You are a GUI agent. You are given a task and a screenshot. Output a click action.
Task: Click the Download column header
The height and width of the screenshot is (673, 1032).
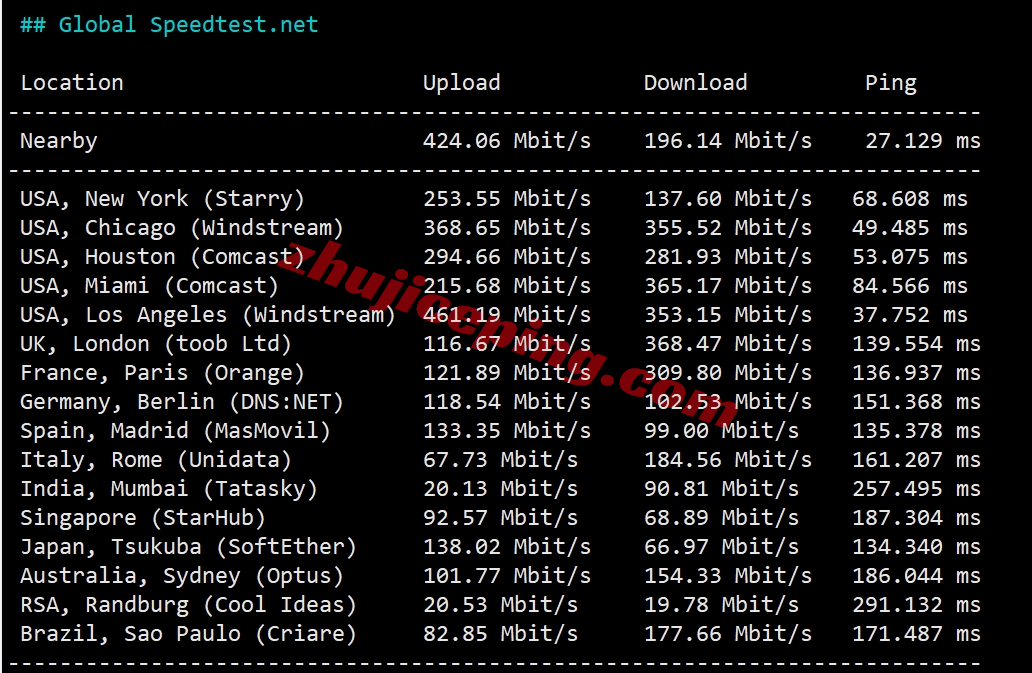(695, 83)
